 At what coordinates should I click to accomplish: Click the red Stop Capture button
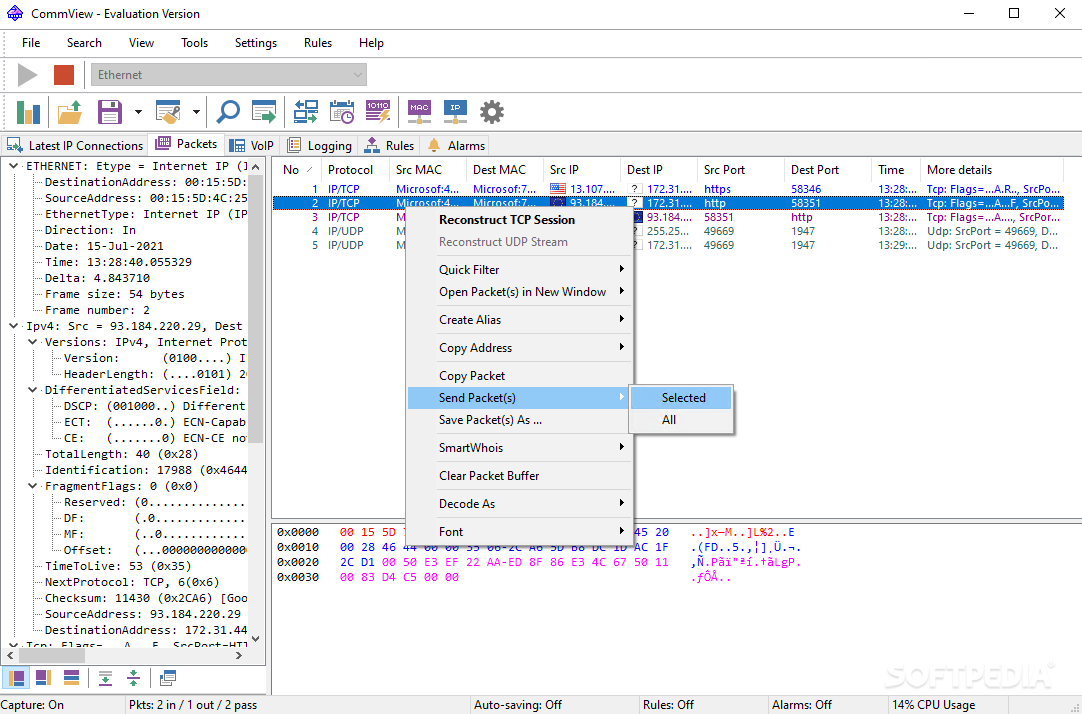pos(64,75)
